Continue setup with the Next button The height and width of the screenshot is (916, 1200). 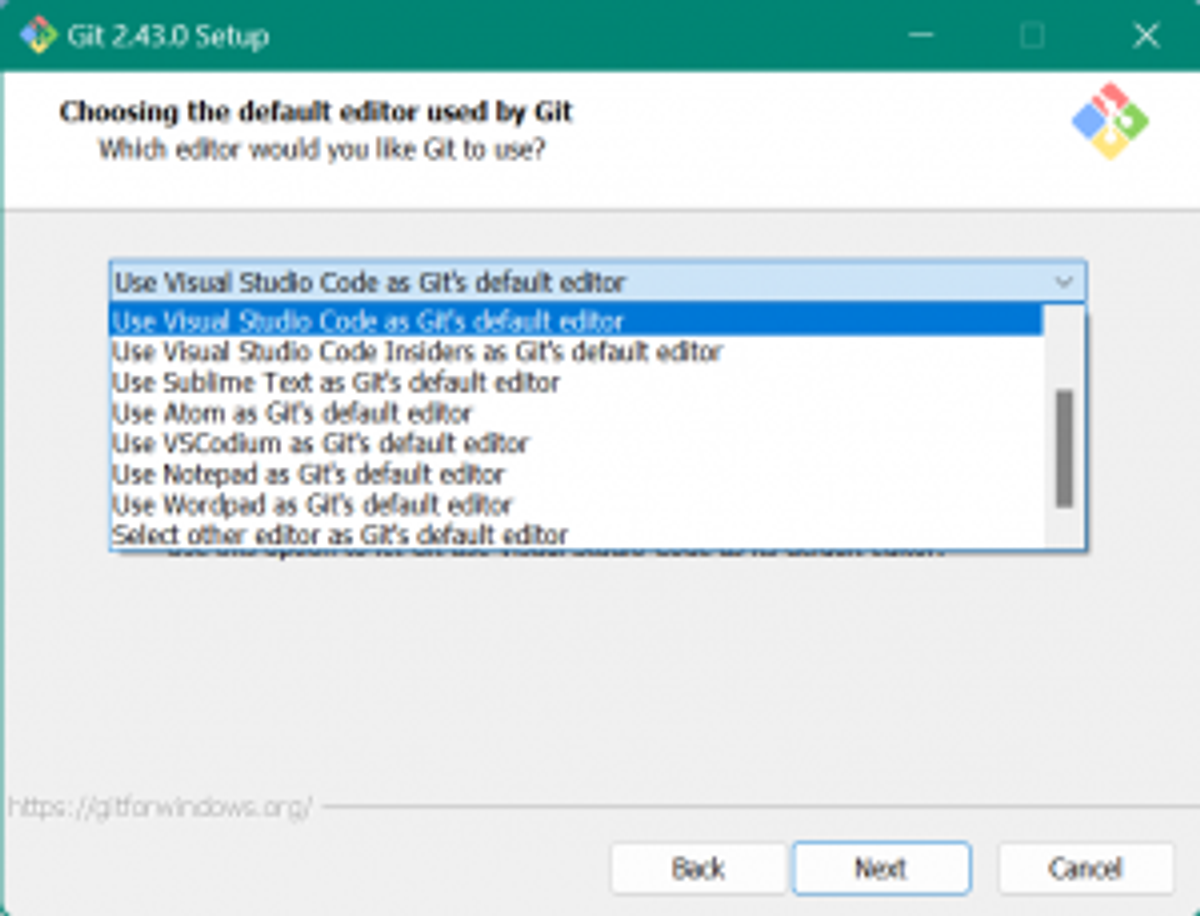[x=881, y=868]
